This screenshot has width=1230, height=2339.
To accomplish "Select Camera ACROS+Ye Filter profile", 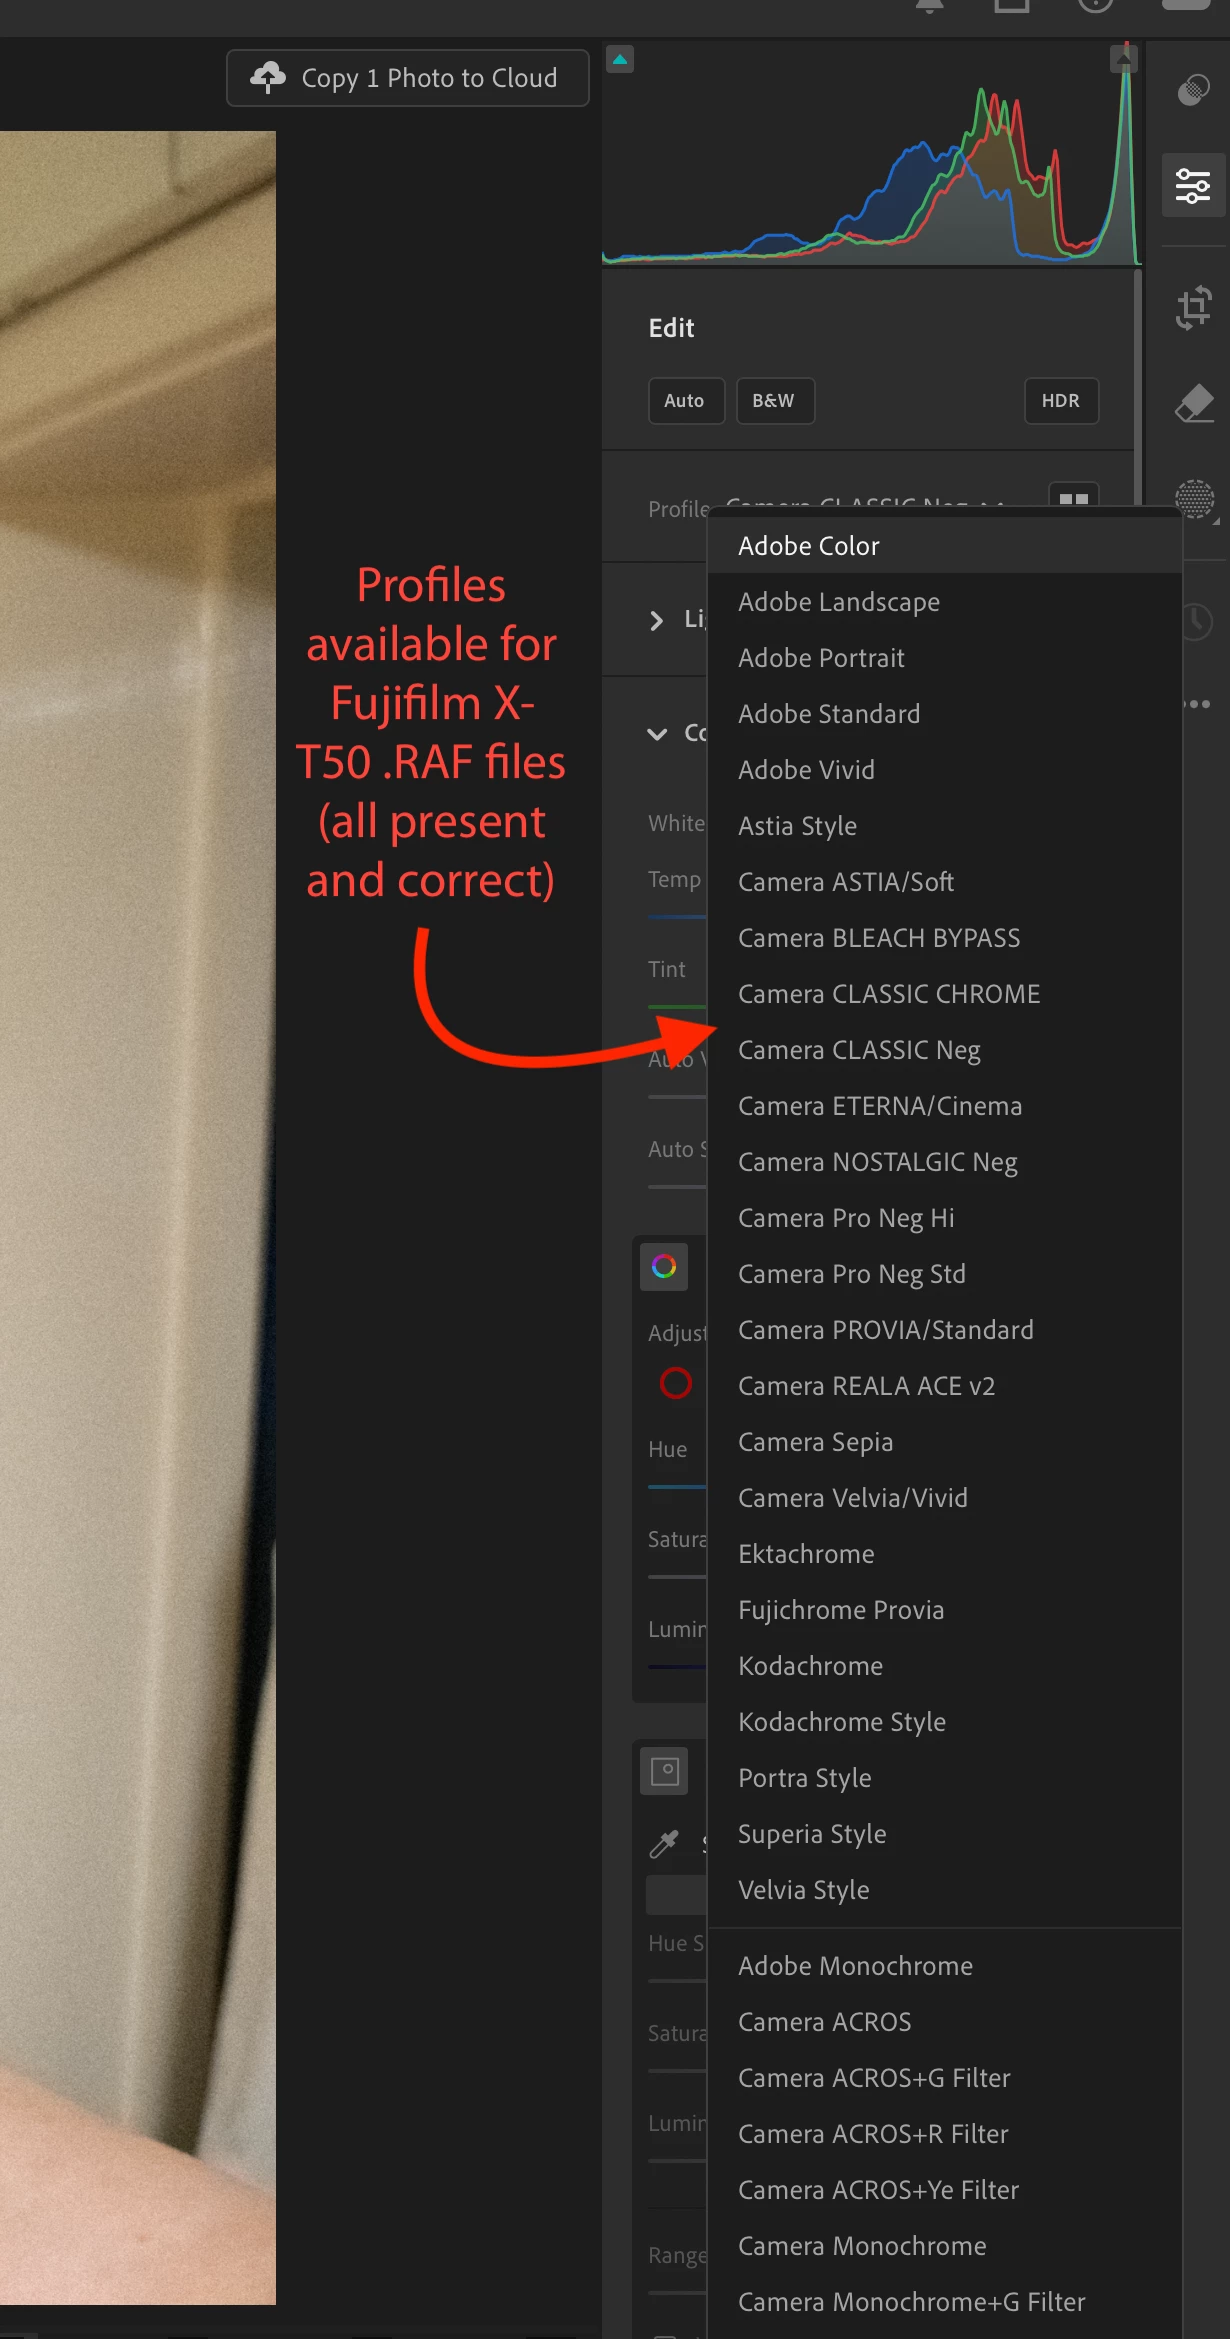I will tap(945, 2190).
